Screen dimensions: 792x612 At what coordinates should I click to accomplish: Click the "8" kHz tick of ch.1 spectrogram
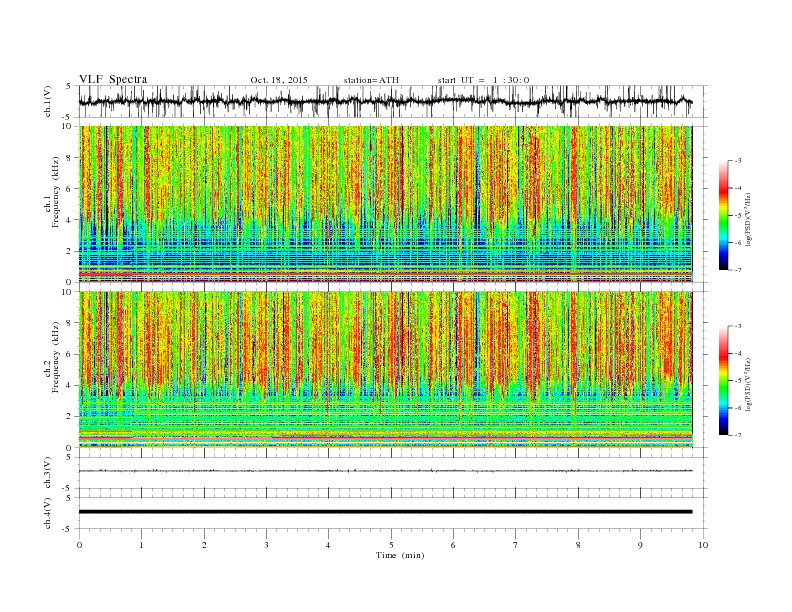coord(70,158)
